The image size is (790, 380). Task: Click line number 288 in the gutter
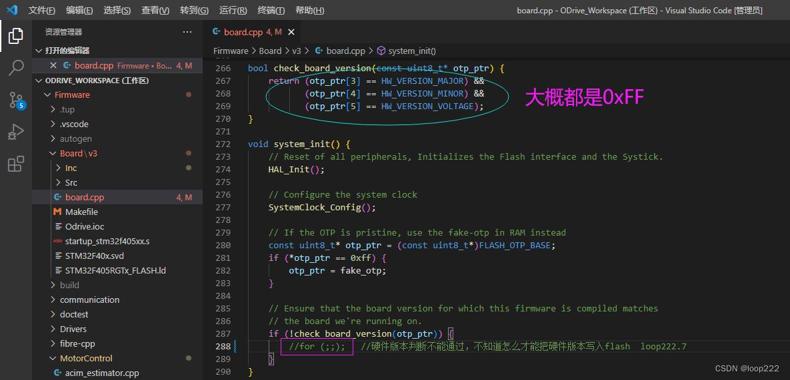pyautogui.click(x=223, y=346)
